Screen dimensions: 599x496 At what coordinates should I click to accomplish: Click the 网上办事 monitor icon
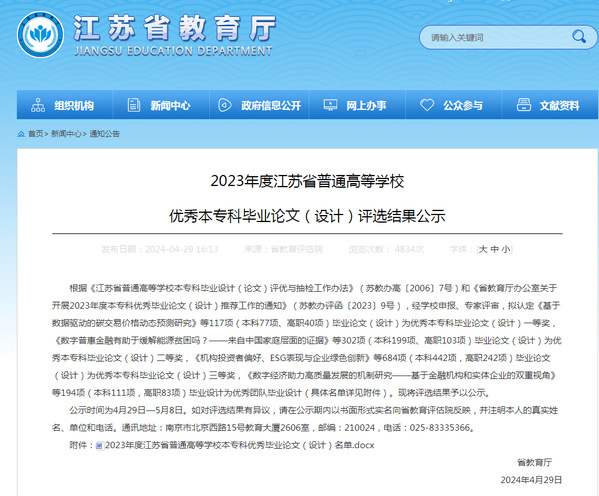tap(330, 105)
